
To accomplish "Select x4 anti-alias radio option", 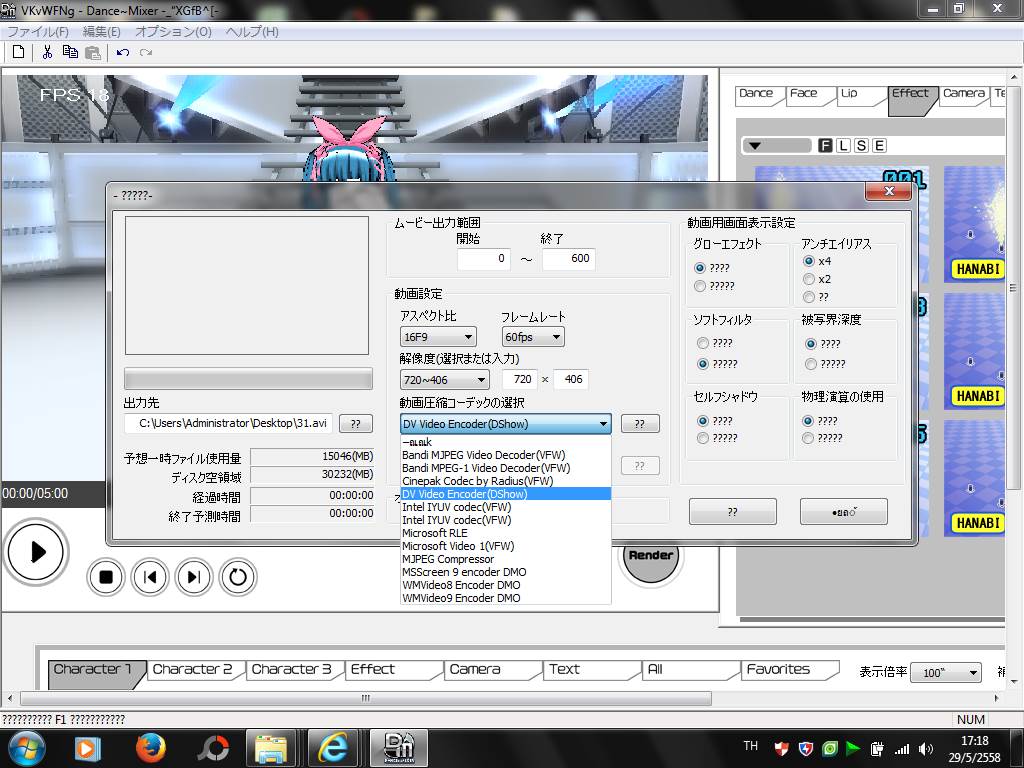I will (x=808, y=261).
